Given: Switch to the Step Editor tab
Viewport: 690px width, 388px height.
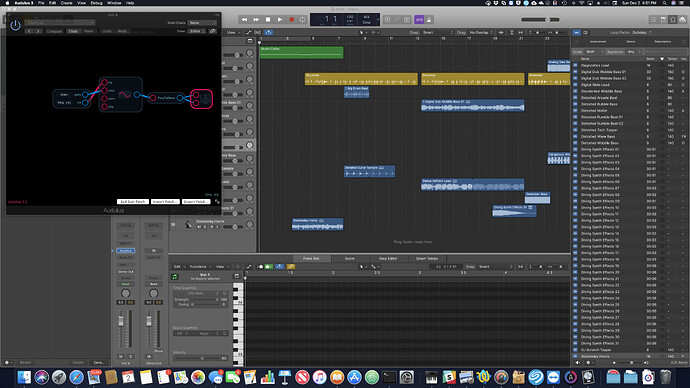Looking at the screenshot, I should (x=388, y=259).
